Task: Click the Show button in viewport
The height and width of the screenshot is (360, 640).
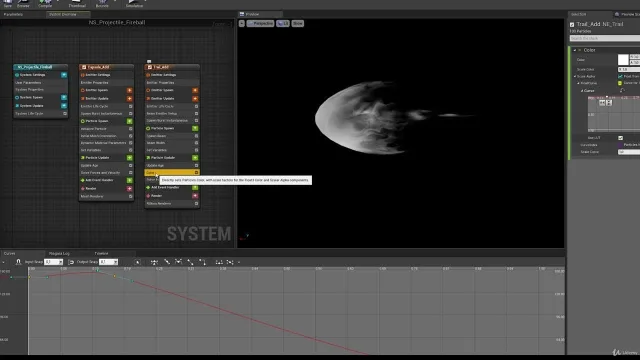Action: 298,24
